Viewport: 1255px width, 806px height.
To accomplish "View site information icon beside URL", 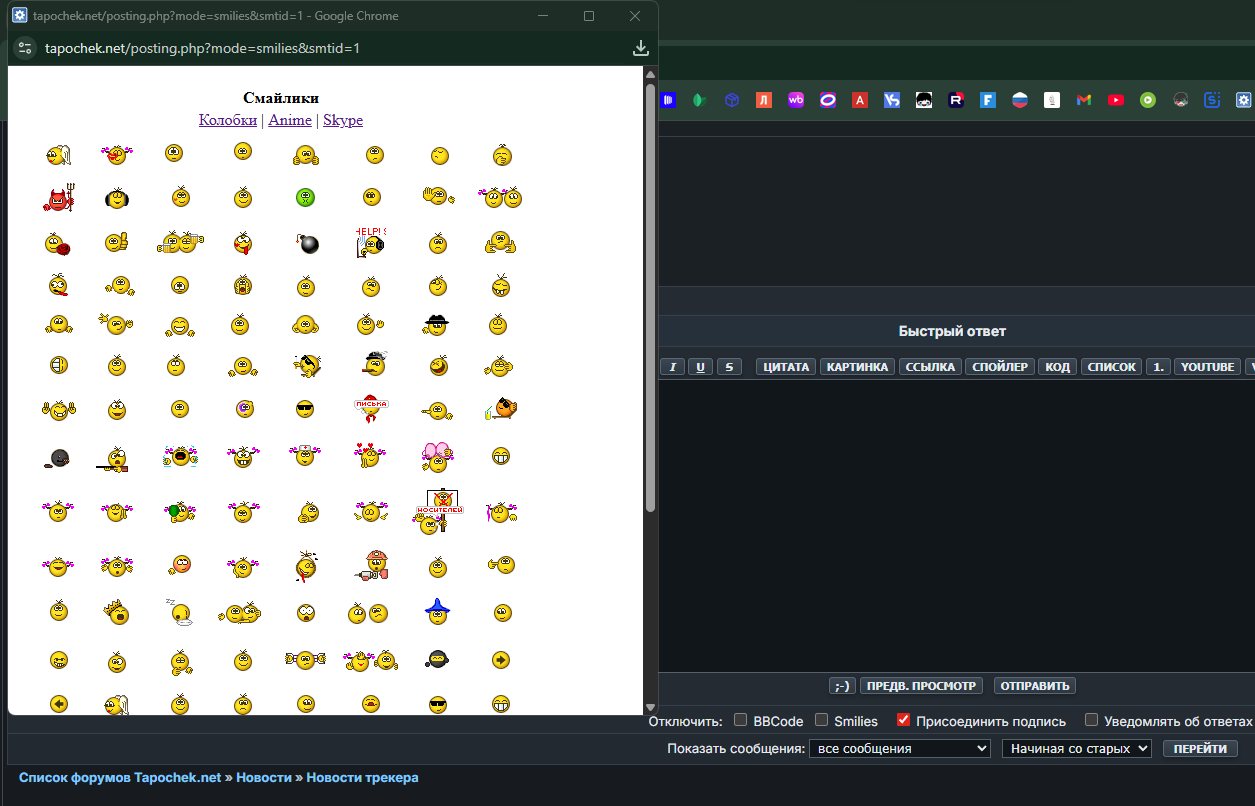I will (x=25, y=48).
